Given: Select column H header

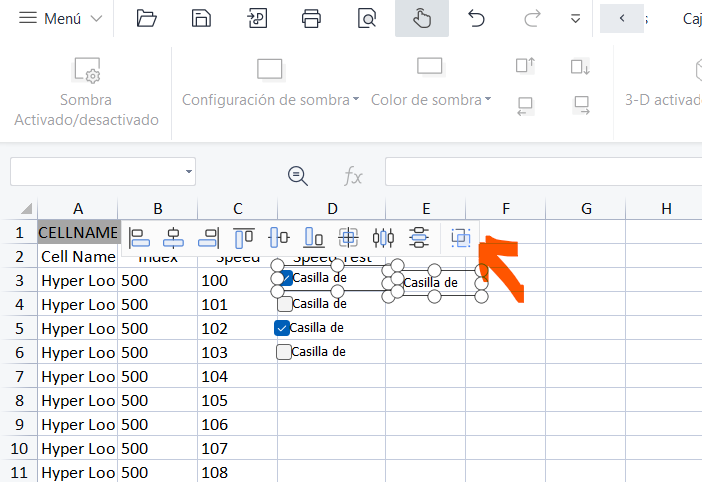Looking at the screenshot, I should click(x=666, y=209).
